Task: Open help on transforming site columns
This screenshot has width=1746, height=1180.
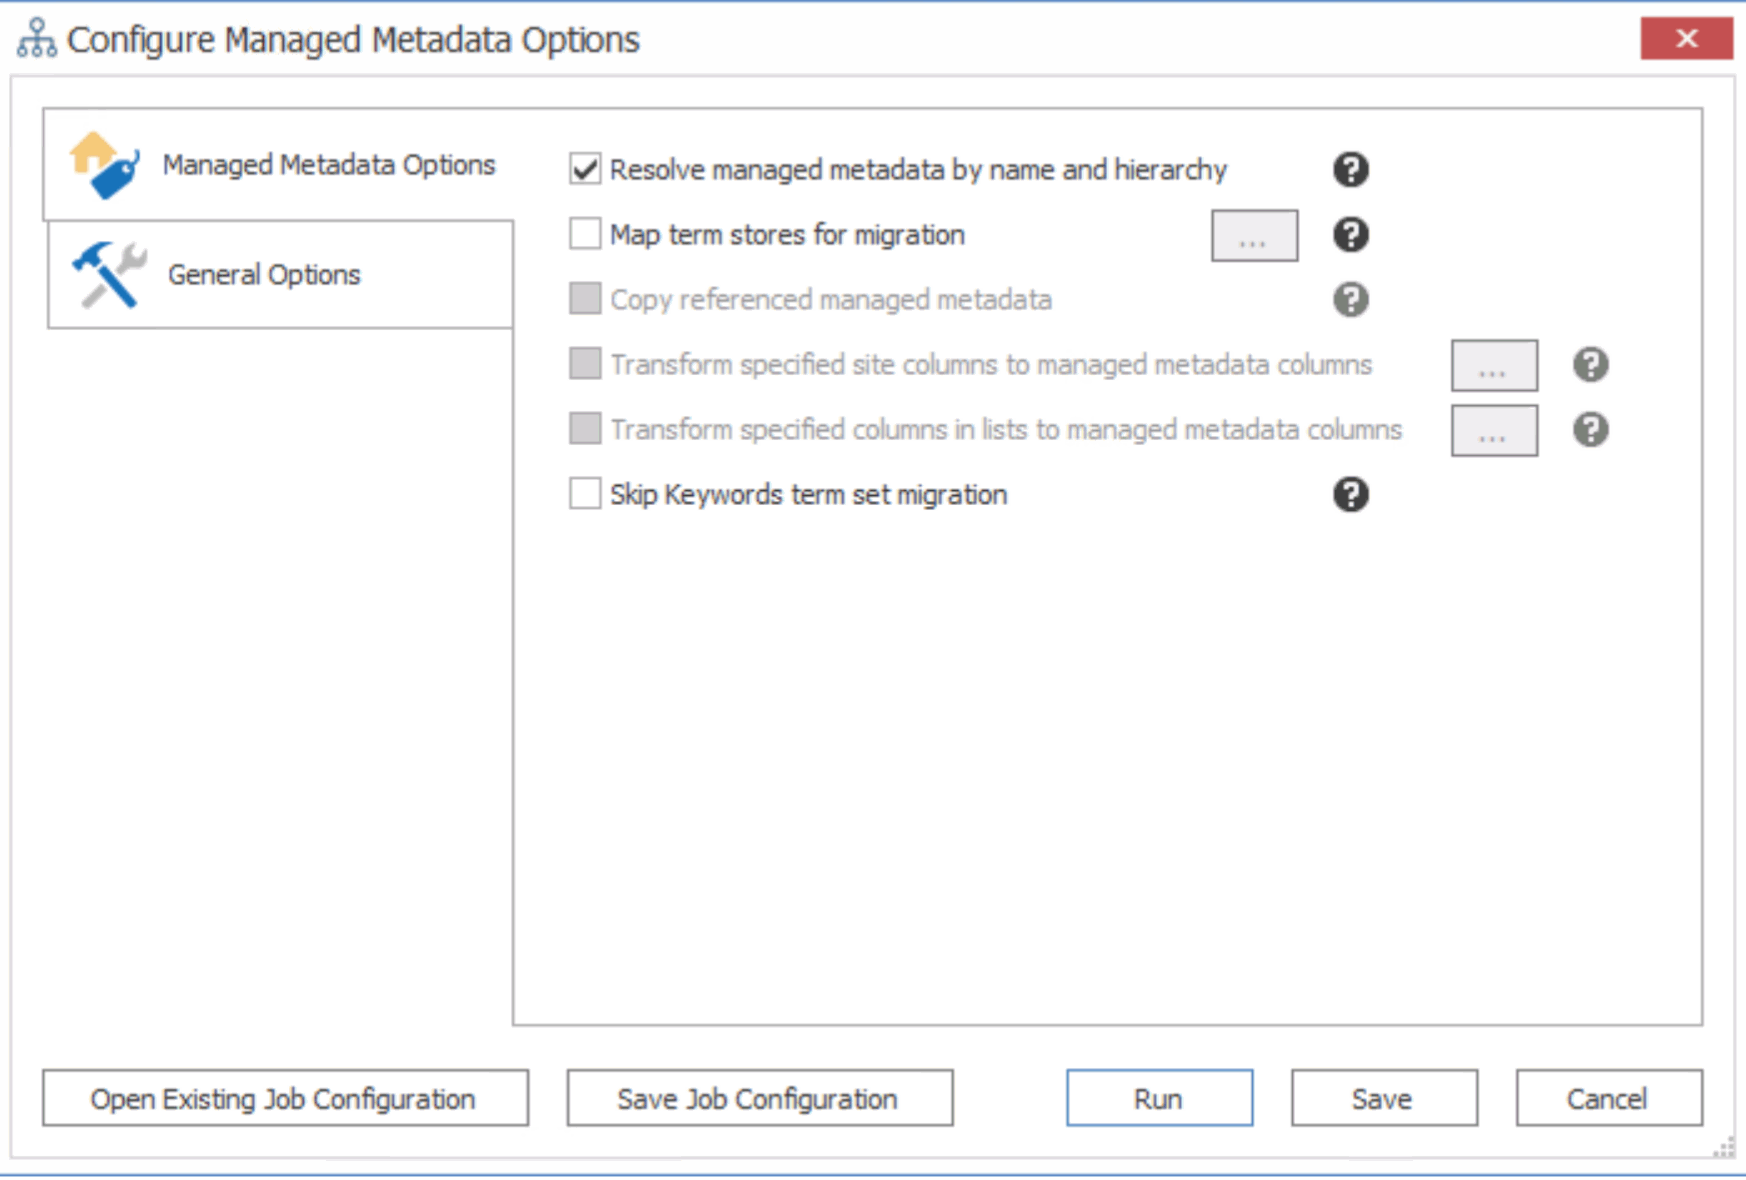Action: (1590, 365)
